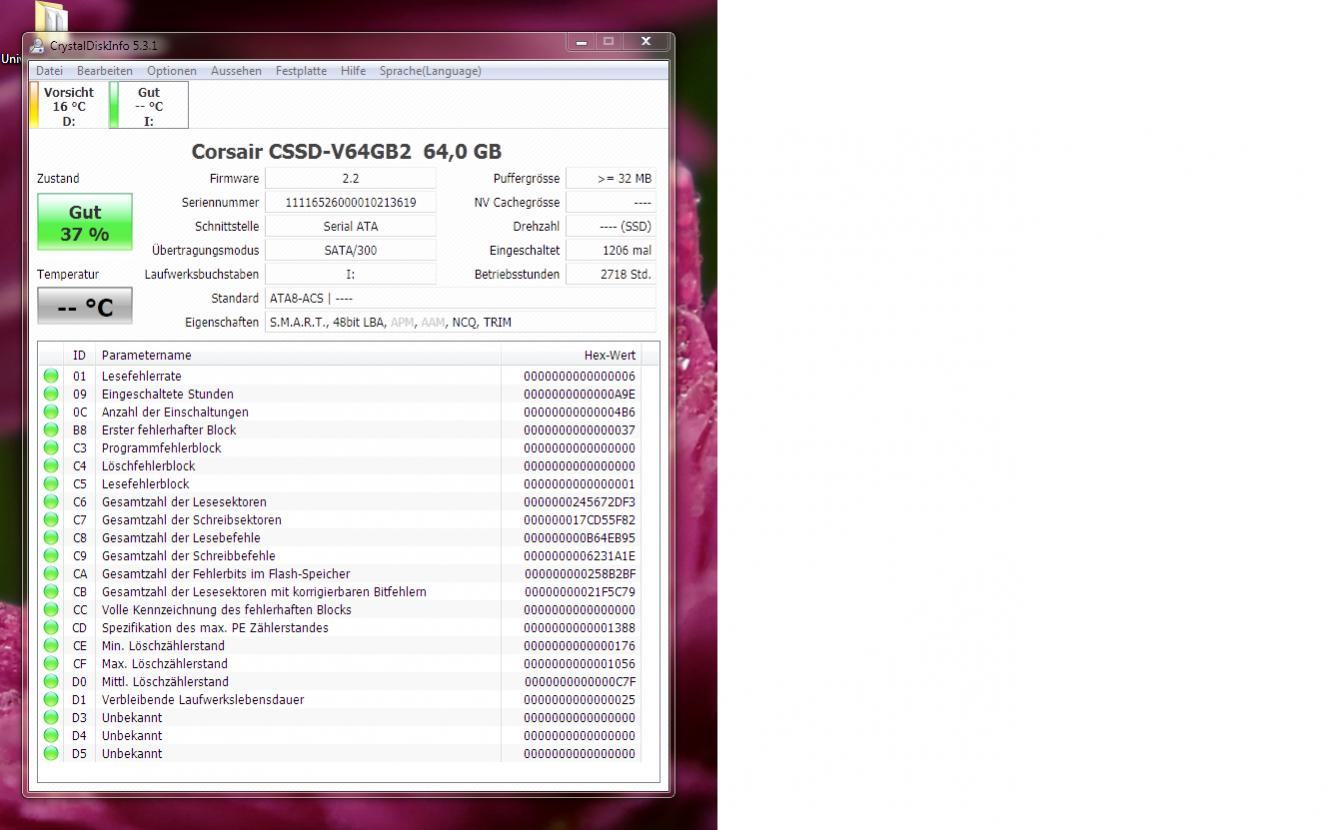Click the NV Cachegrösse value field
This screenshot has height=830, width=1339.
[611, 203]
